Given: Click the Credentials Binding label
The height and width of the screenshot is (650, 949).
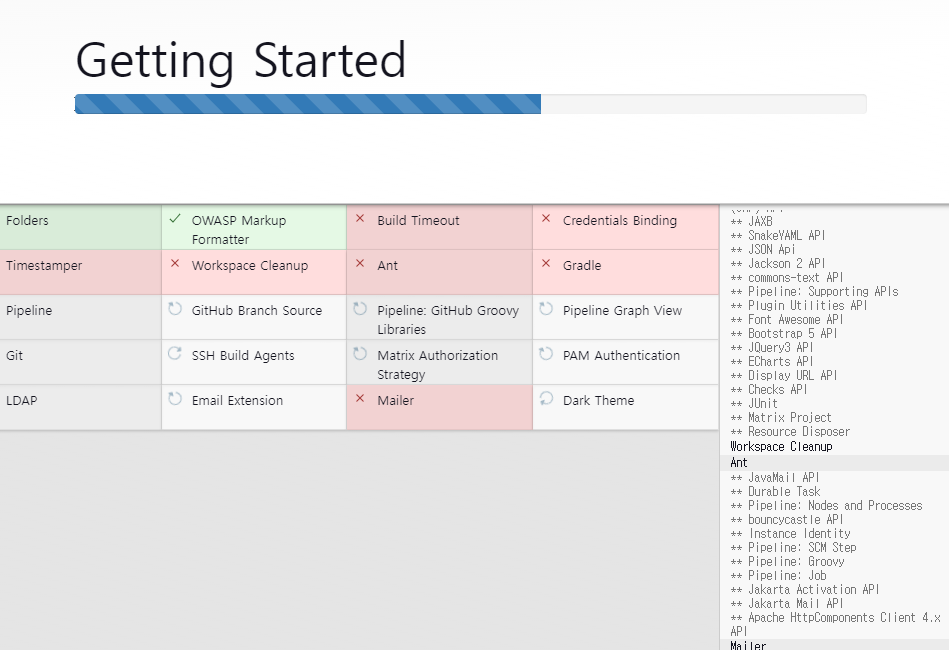Looking at the screenshot, I should click(620, 220).
